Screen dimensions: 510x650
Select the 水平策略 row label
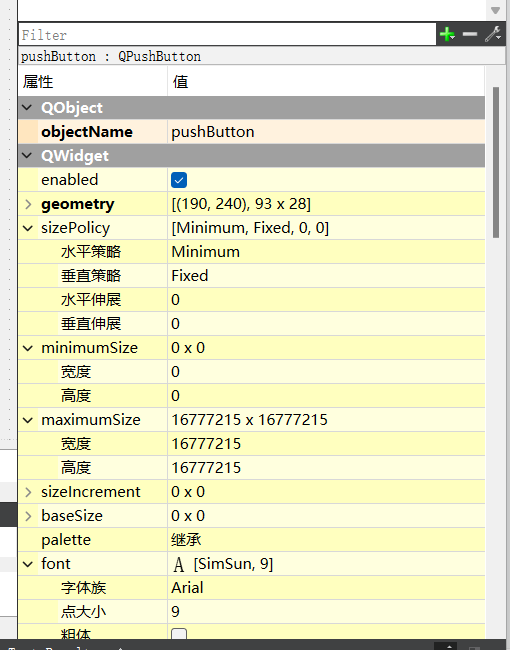(91, 252)
